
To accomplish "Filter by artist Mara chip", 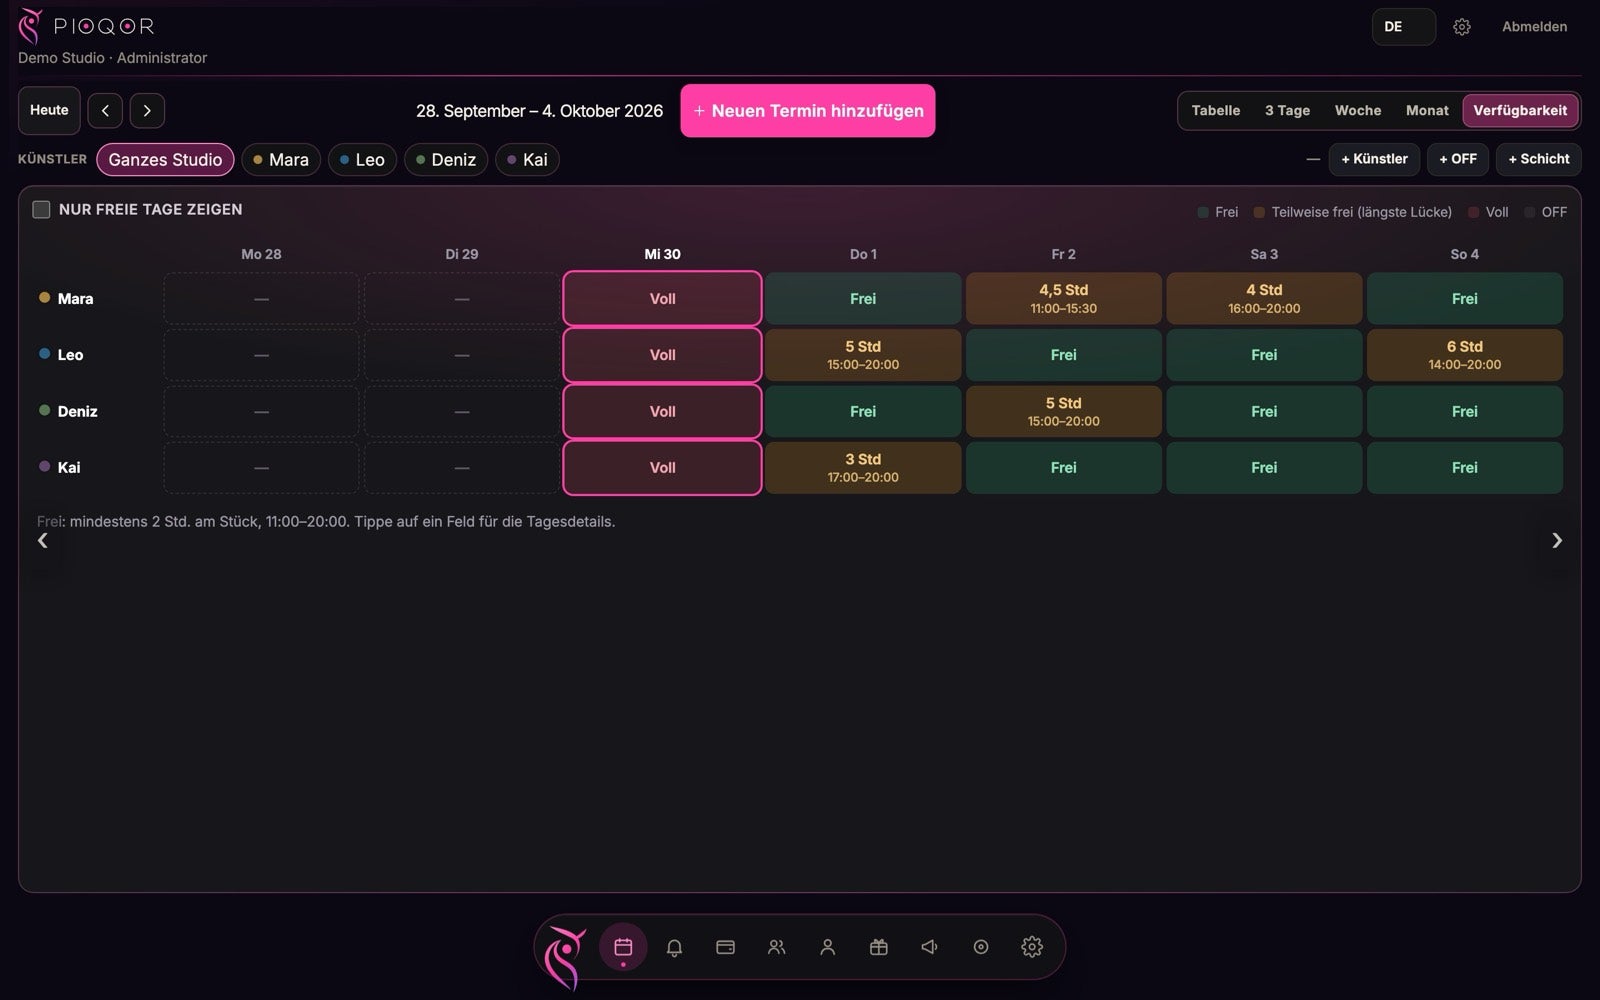I will click(281, 159).
